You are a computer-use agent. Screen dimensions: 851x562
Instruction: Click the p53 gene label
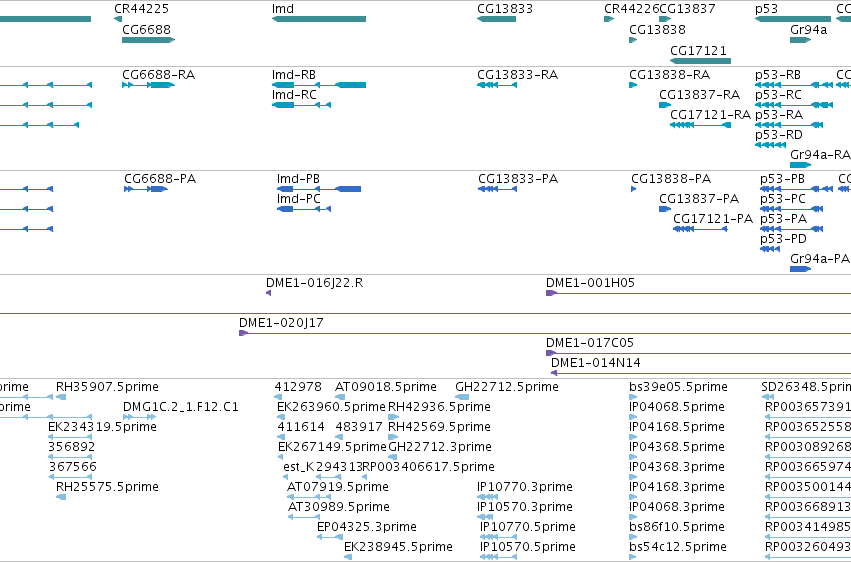click(766, 9)
